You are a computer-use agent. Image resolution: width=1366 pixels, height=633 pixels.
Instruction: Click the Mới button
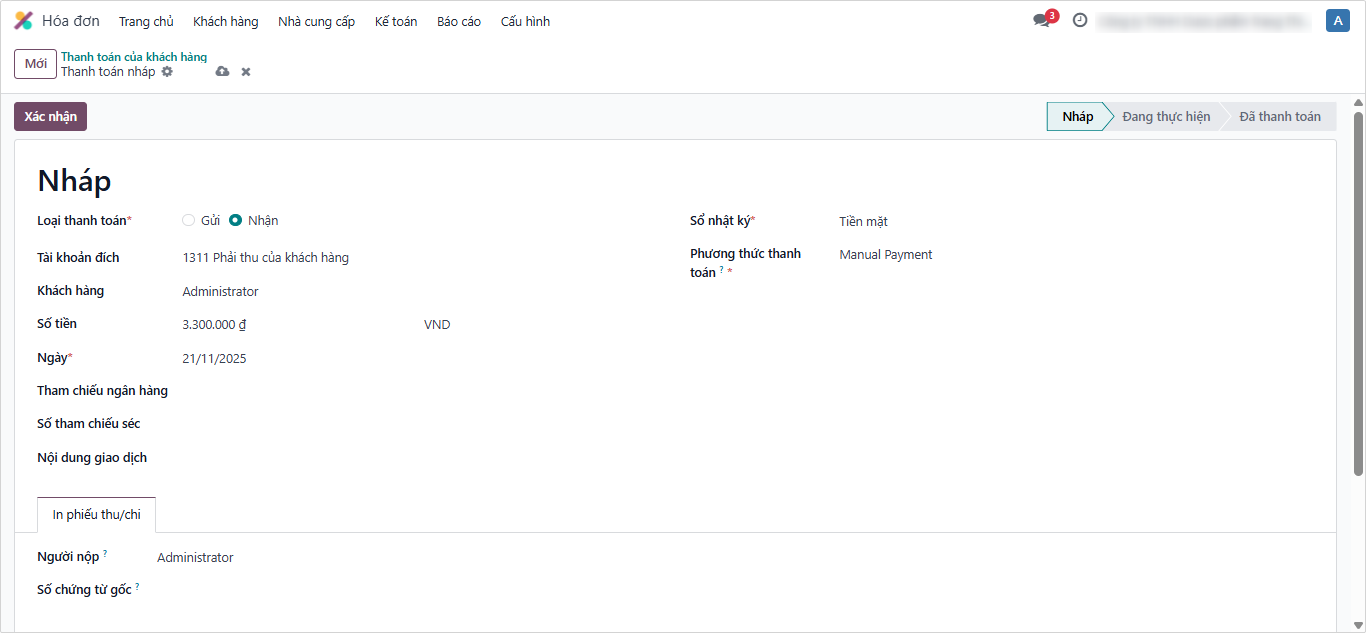[35, 64]
